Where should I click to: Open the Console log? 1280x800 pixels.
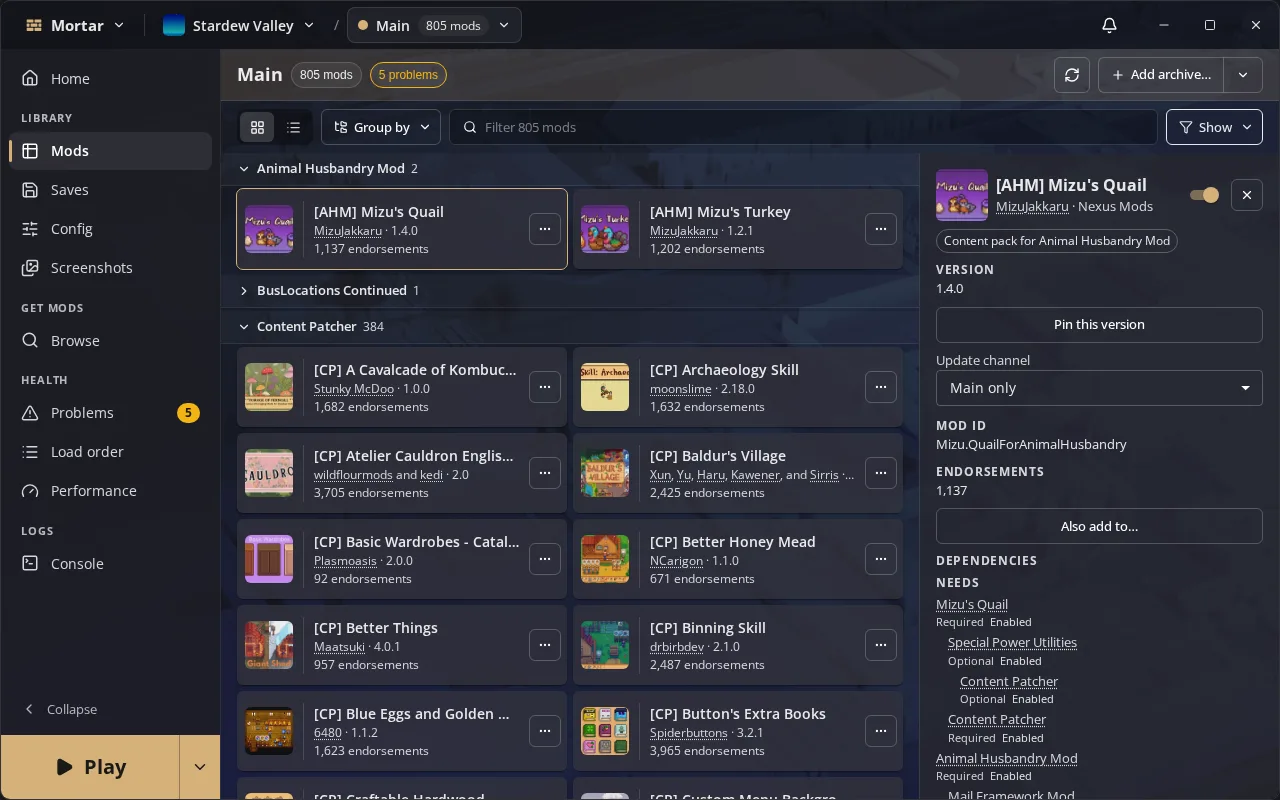click(x=110, y=564)
